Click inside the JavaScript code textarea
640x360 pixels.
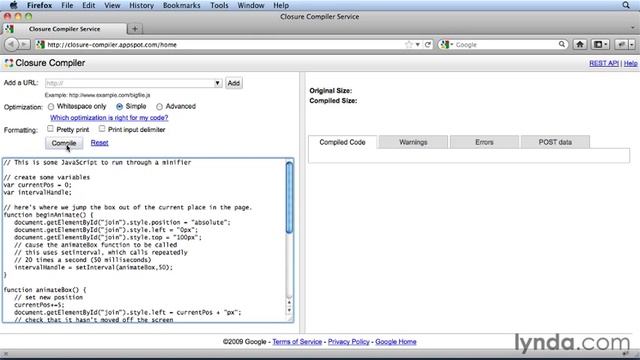click(x=144, y=240)
